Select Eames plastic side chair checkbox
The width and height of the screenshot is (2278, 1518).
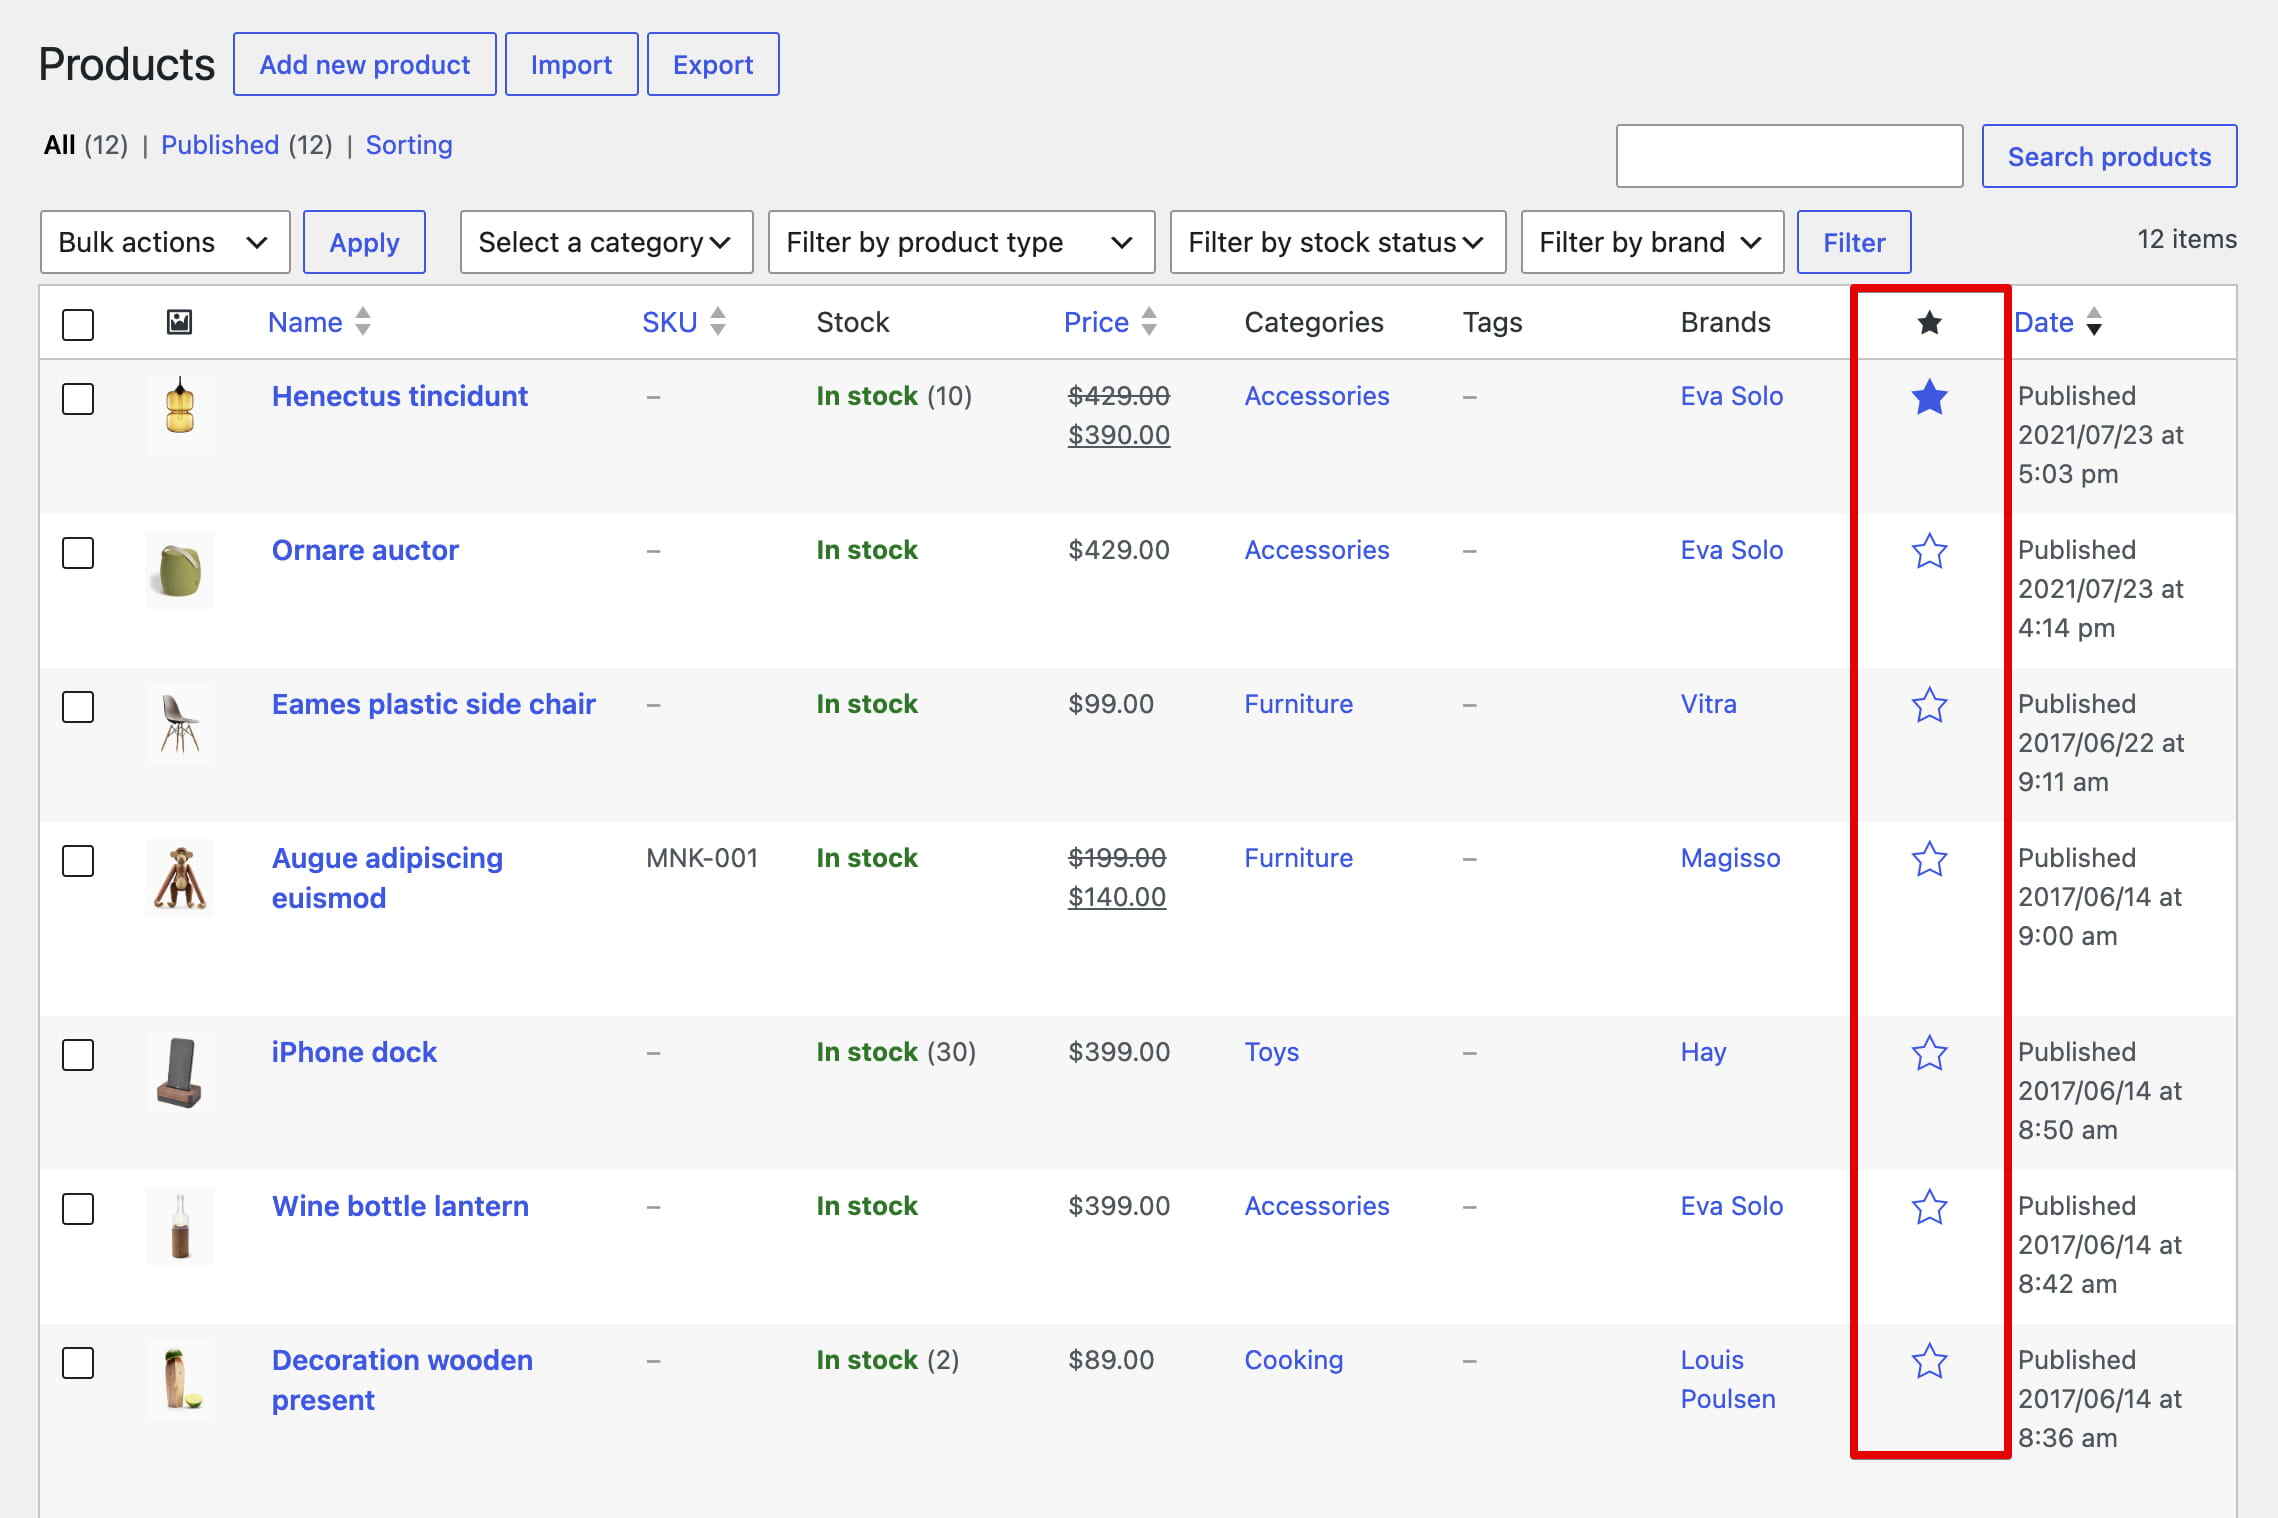pos(78,706)
